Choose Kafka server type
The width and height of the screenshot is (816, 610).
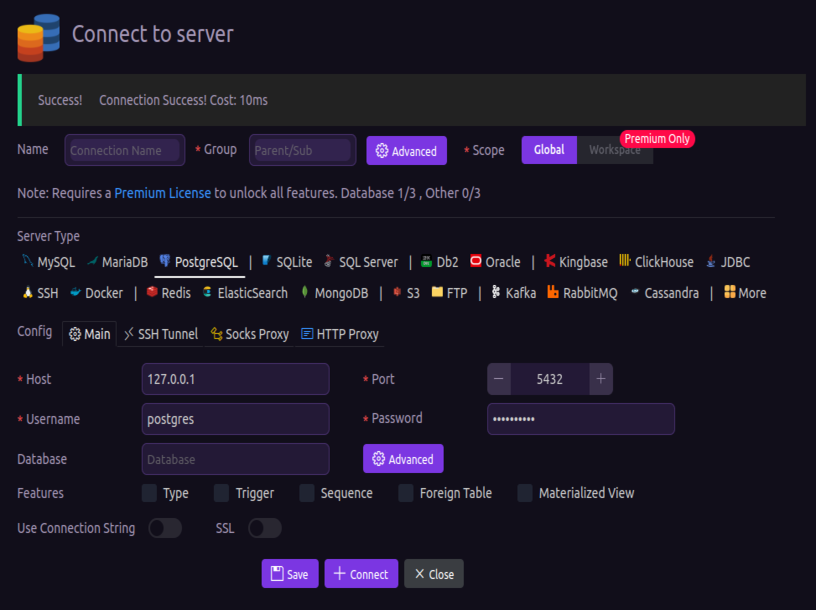514,293
